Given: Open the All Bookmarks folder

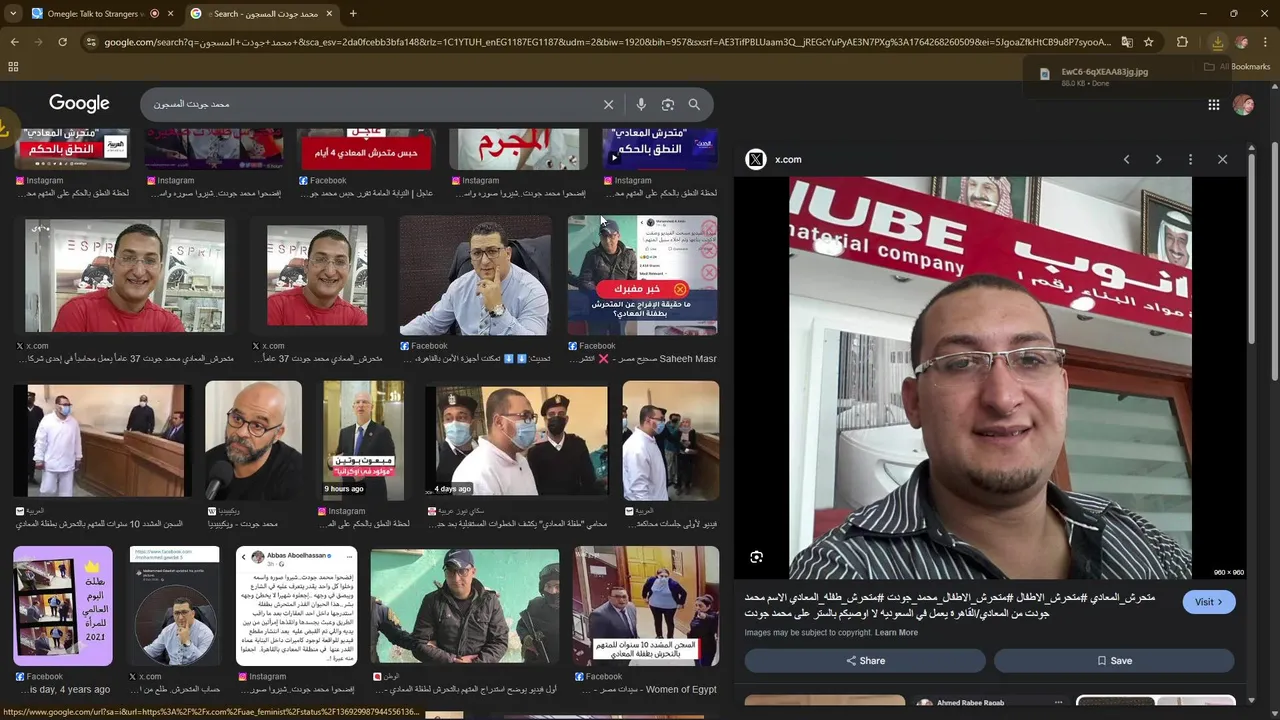Looking at the screenshot, I should pyautogui.click(x=1237, y=67).
